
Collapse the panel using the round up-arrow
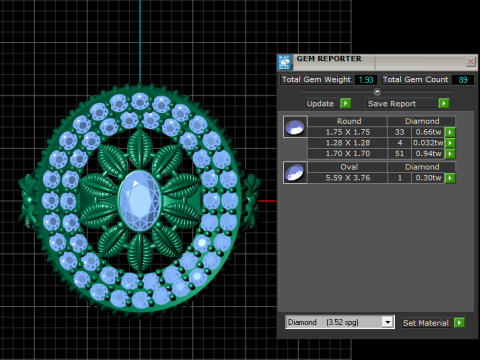[x=377, y=91]
